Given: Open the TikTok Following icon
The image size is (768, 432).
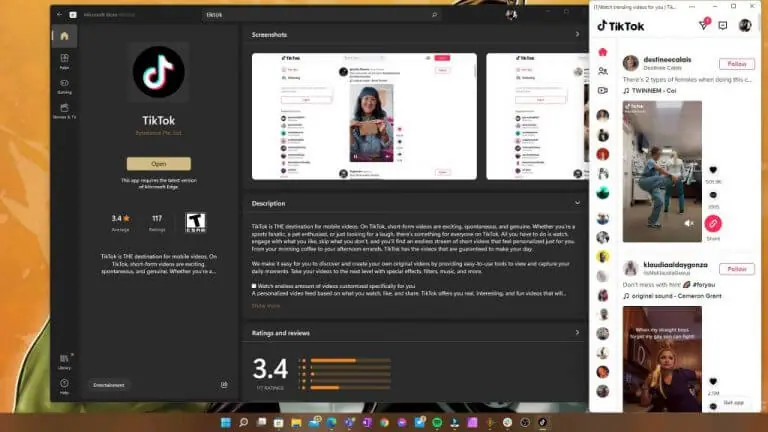Looking at the screenshot, I should click(603, 71).
